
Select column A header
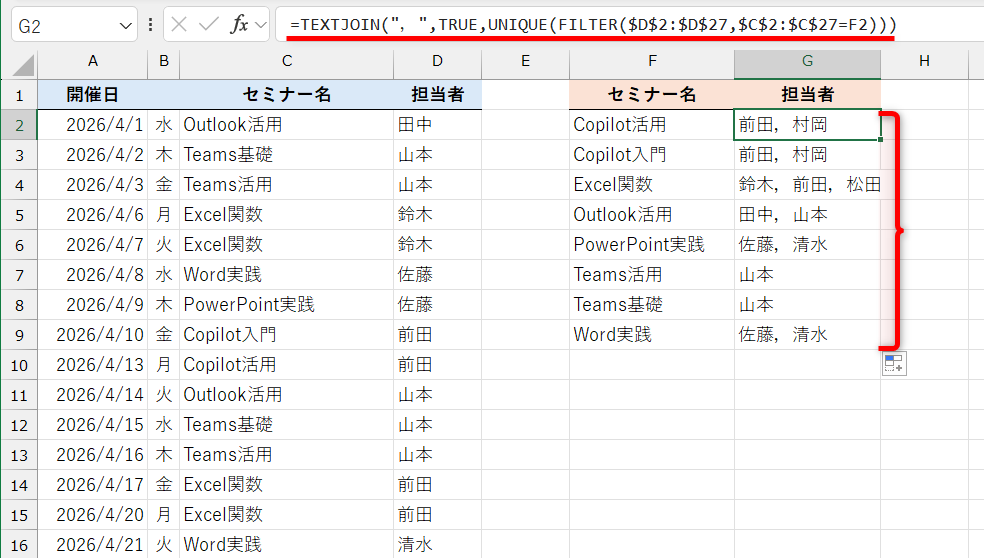coord(93,61)
